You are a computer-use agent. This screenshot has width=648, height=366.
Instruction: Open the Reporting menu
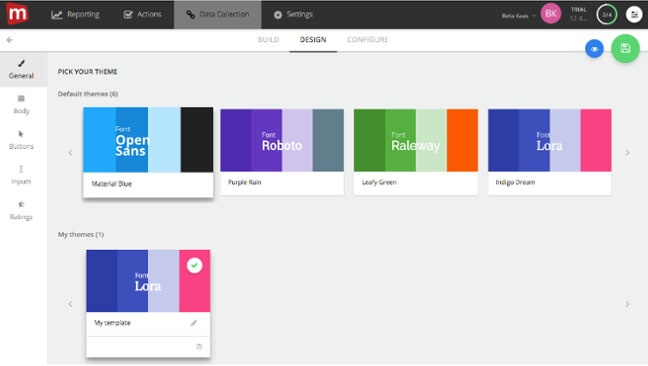pos(75,14)
